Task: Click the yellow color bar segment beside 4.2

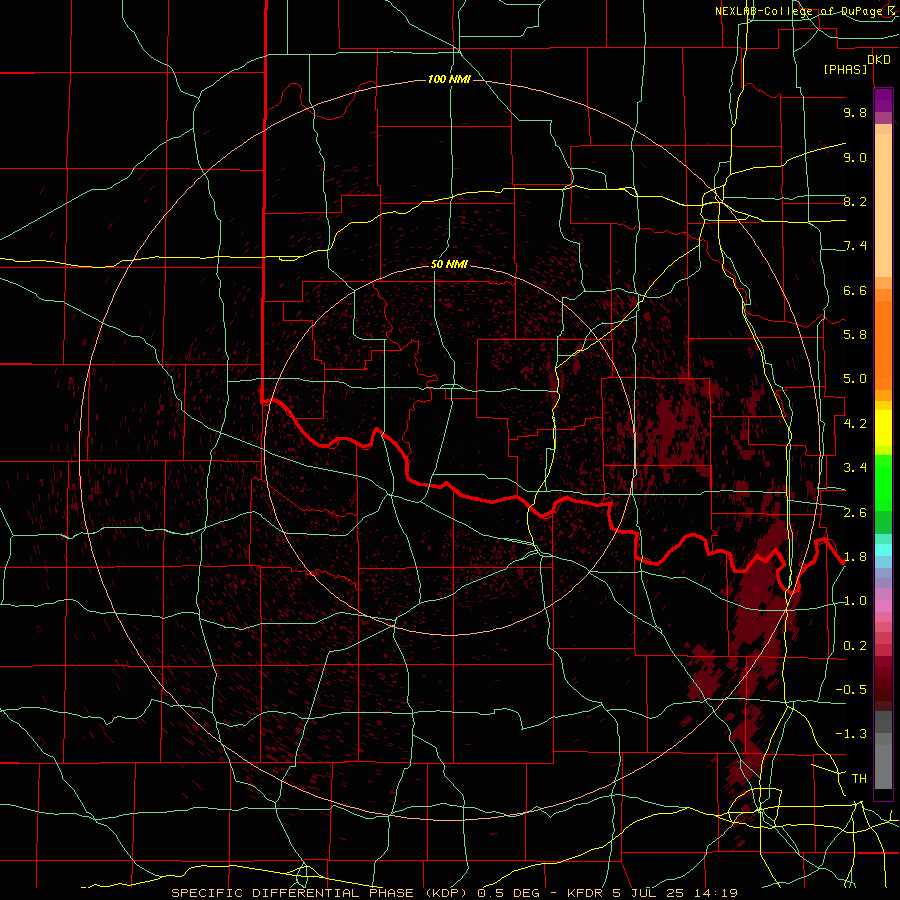Action: [883, 428]
